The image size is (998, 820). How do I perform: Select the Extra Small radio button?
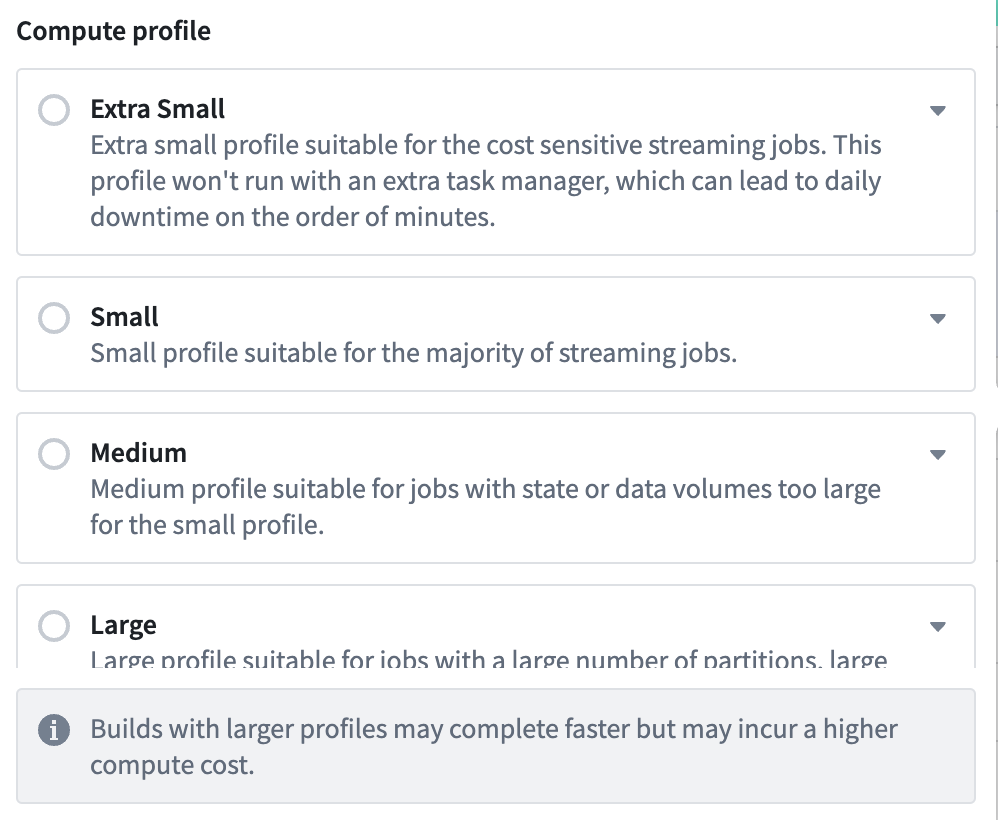[54, 110]
